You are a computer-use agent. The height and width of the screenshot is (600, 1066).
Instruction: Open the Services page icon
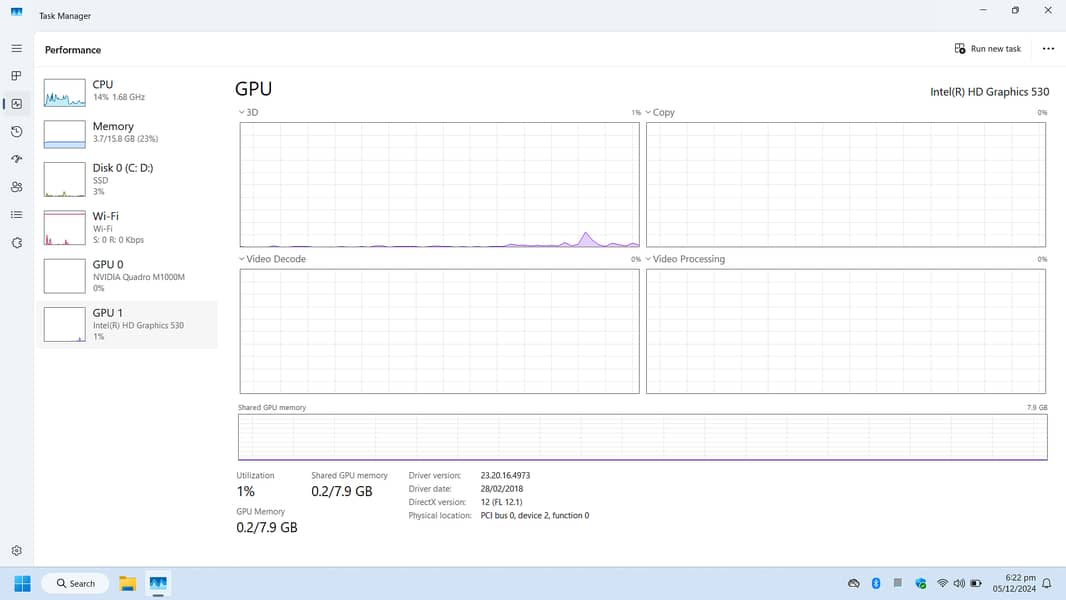pos(16,243)
